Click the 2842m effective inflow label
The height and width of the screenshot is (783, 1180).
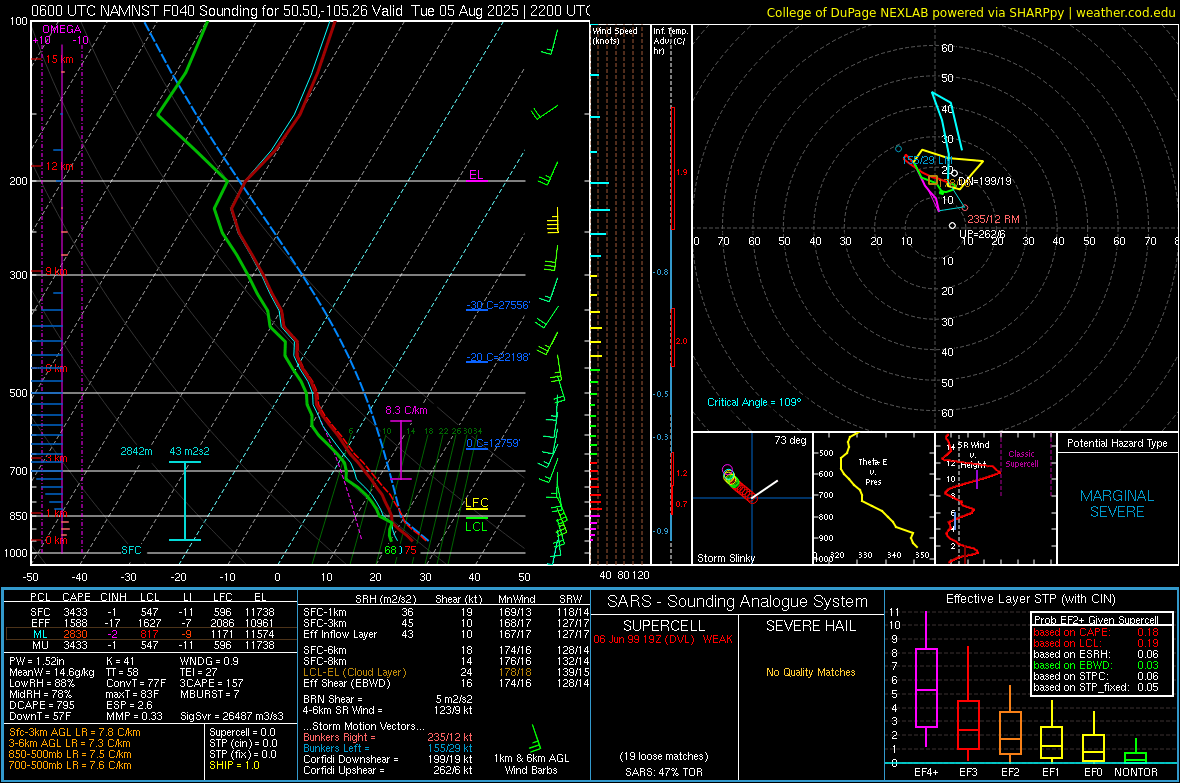point(136,451)
